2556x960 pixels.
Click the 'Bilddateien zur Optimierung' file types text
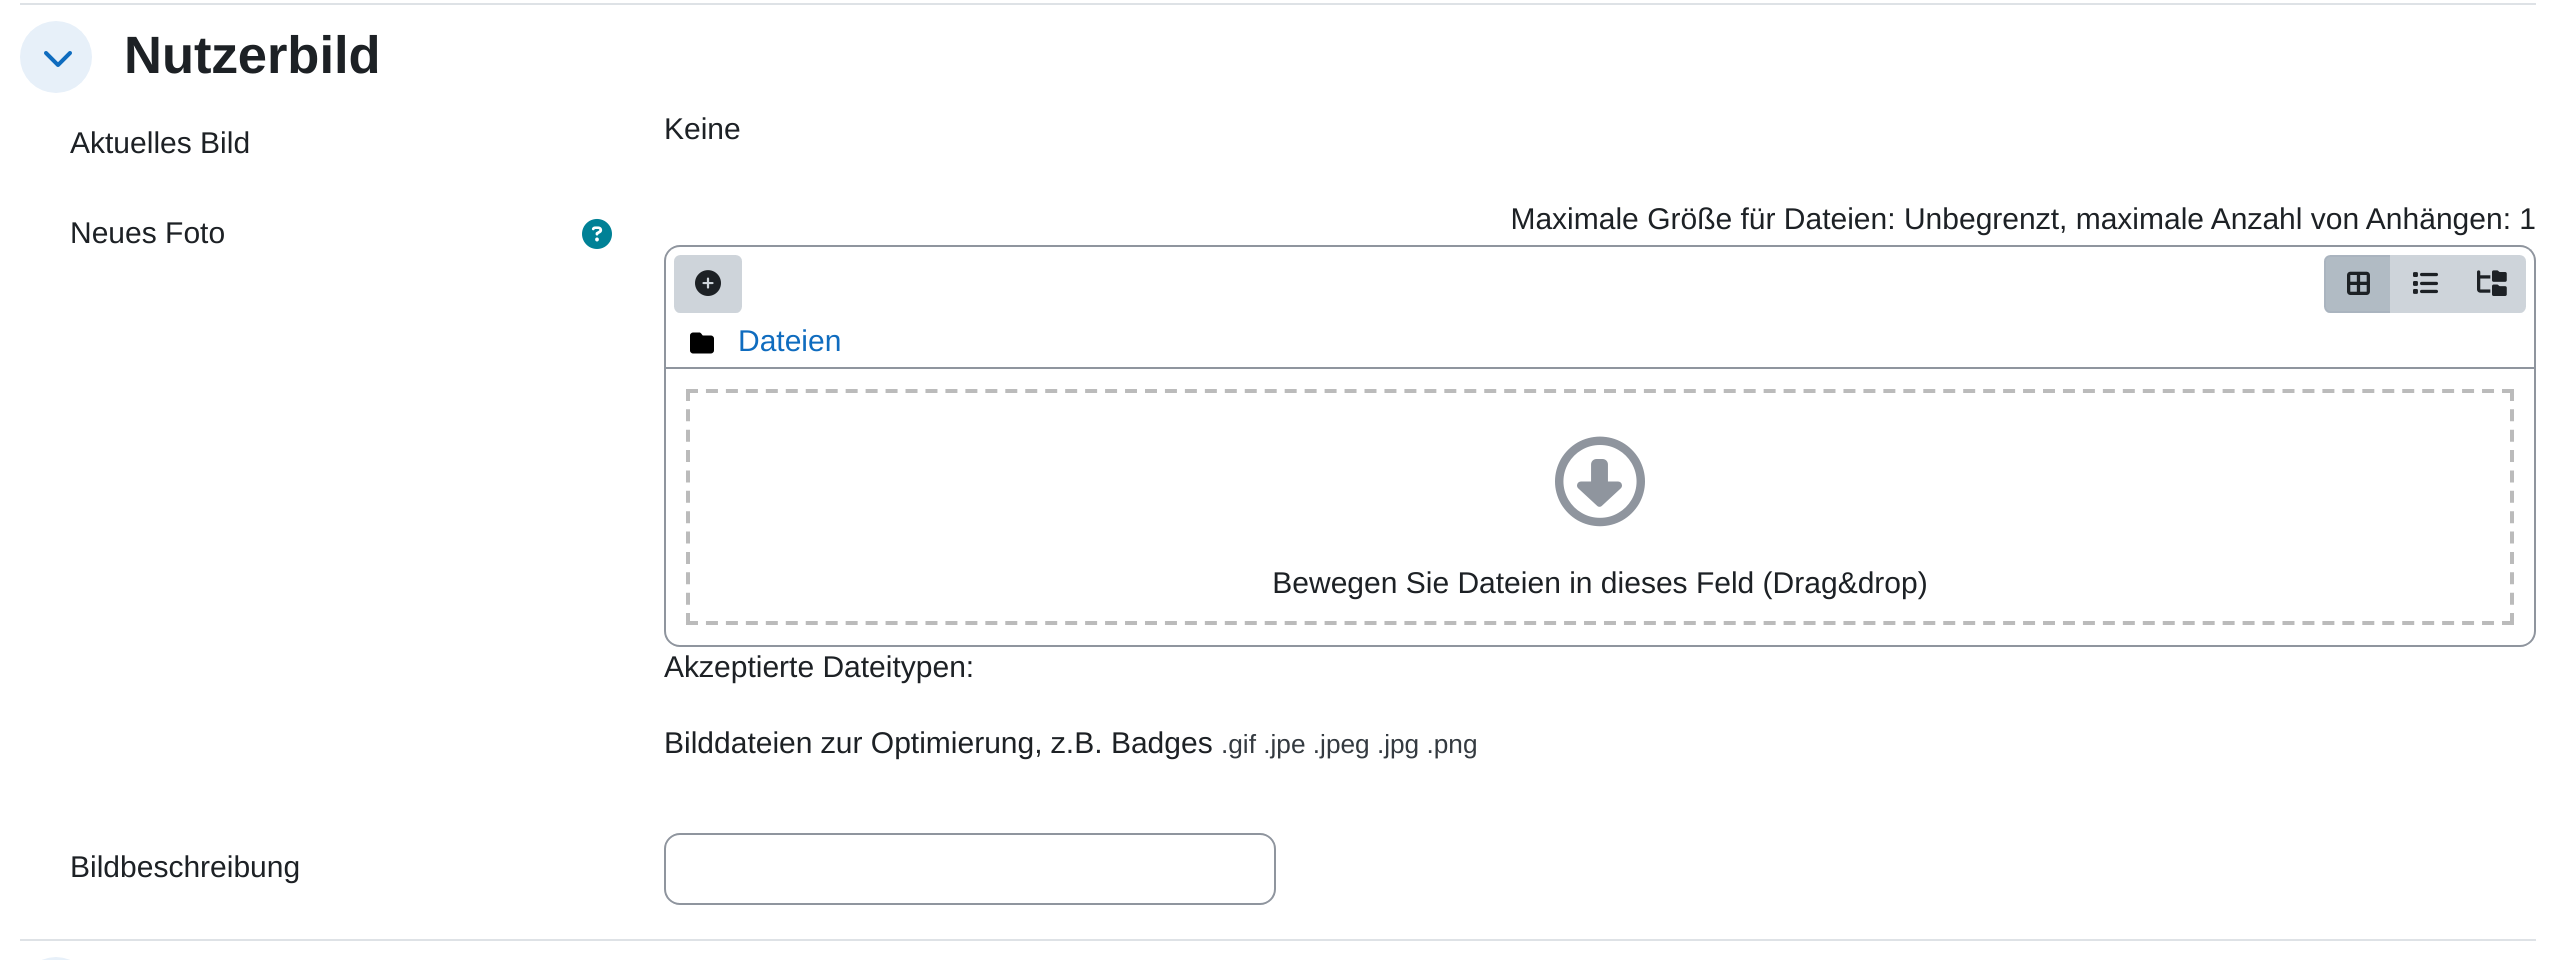point(1070,744)
